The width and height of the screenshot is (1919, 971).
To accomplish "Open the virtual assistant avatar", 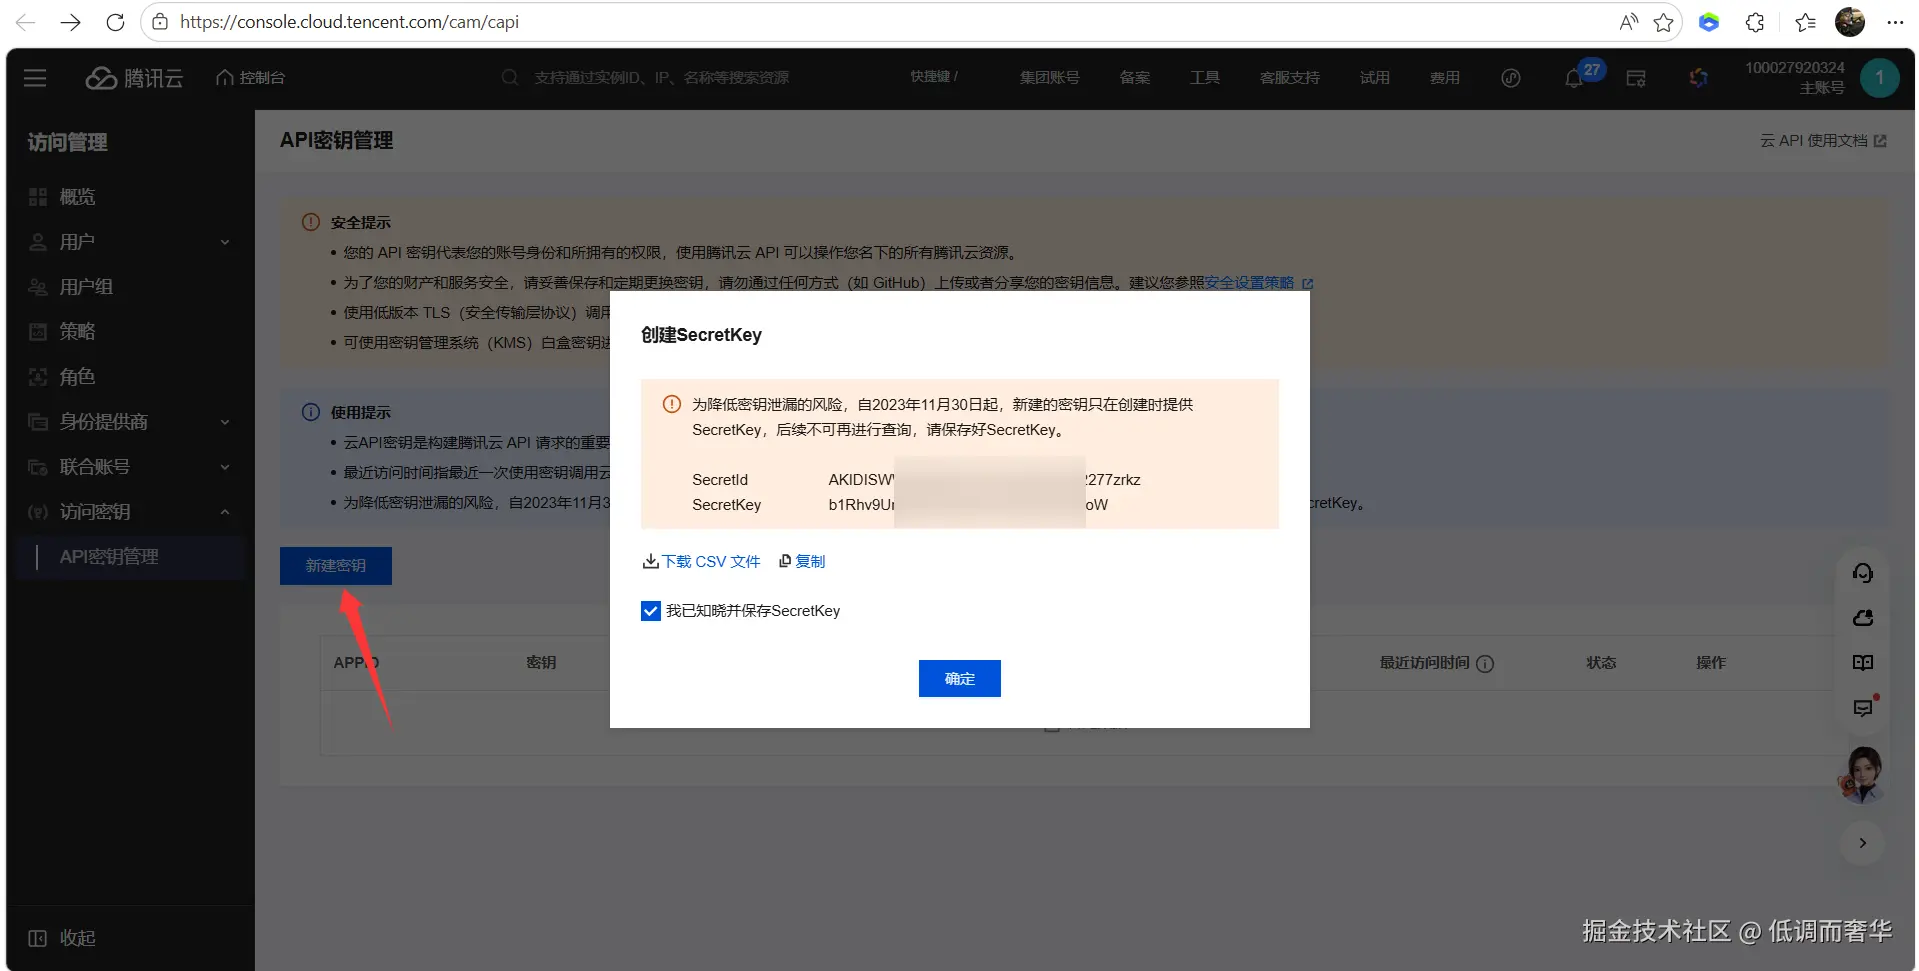I will pos(1862,775).
